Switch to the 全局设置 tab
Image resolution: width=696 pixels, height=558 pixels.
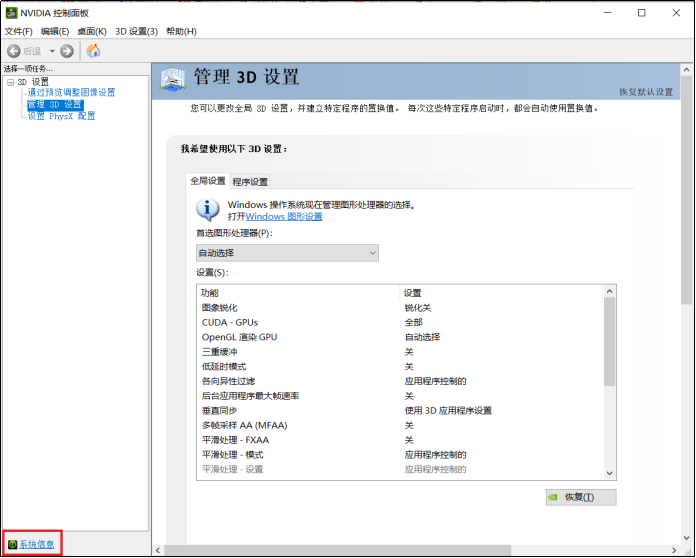208,181
